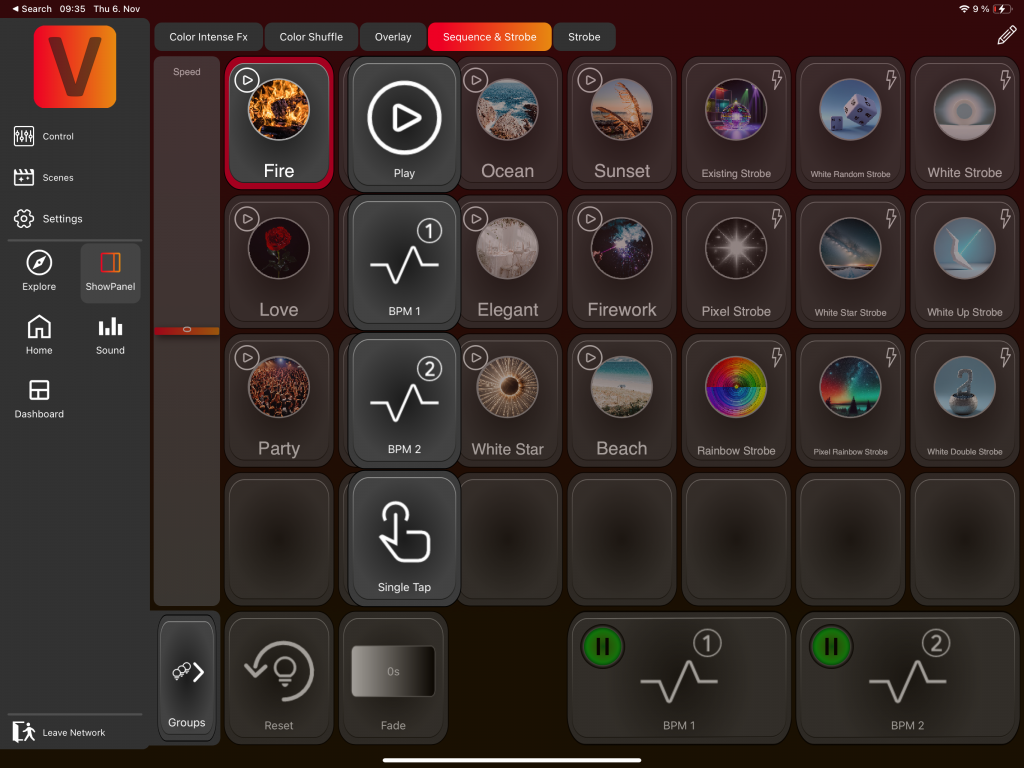
Task: Click the pencil edit icon
Action: (x=1006, y=35)
